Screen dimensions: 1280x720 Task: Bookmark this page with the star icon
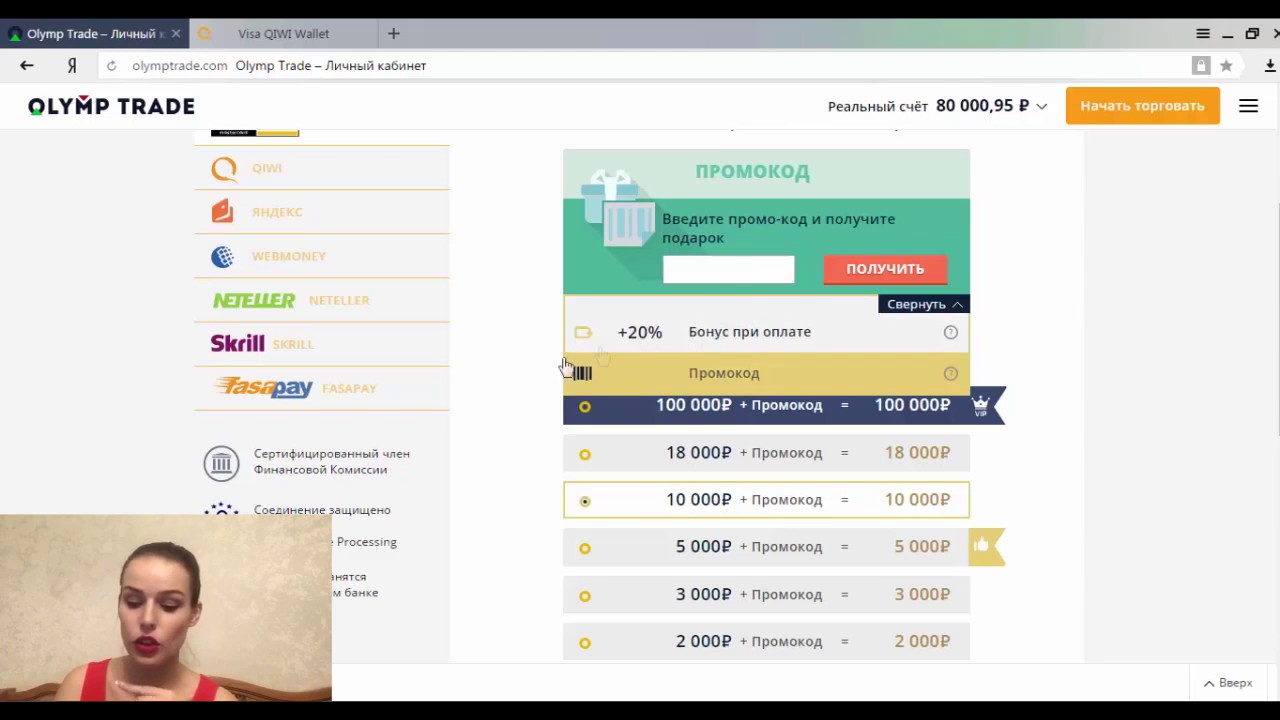click(x=1226, y=66)
